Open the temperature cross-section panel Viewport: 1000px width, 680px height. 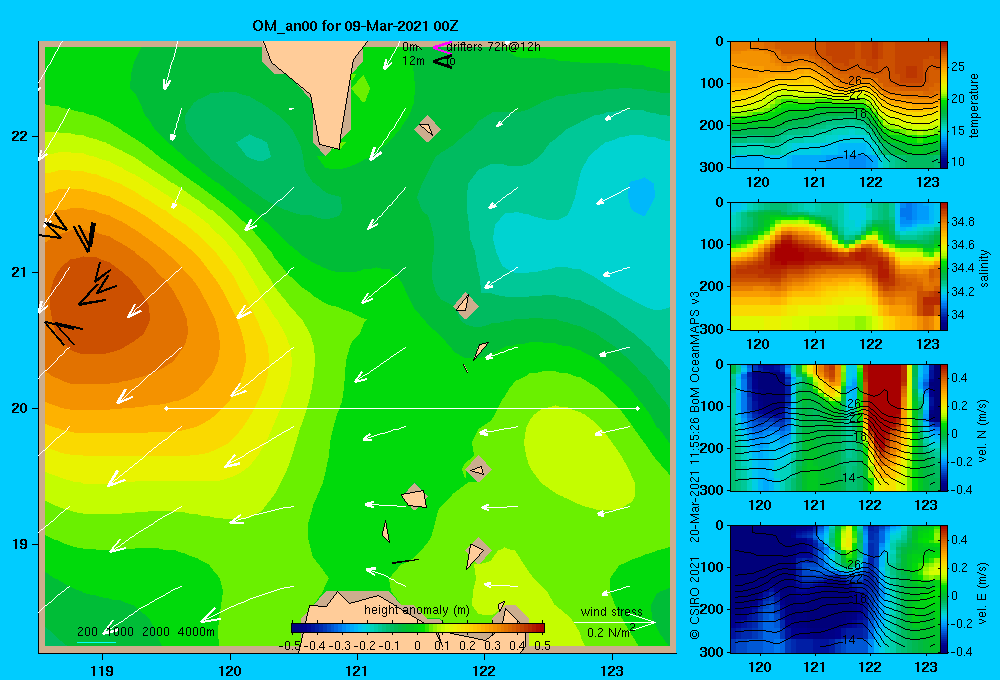click(835, 105)
